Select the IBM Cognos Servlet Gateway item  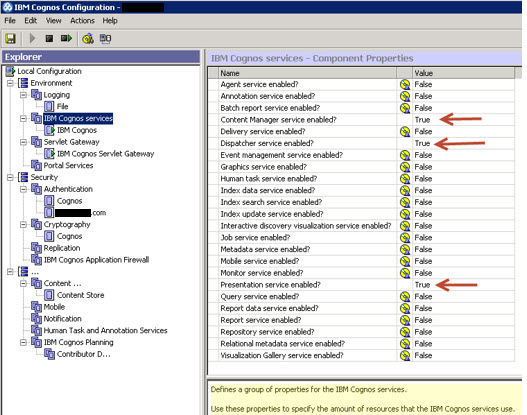pos(106,154)
